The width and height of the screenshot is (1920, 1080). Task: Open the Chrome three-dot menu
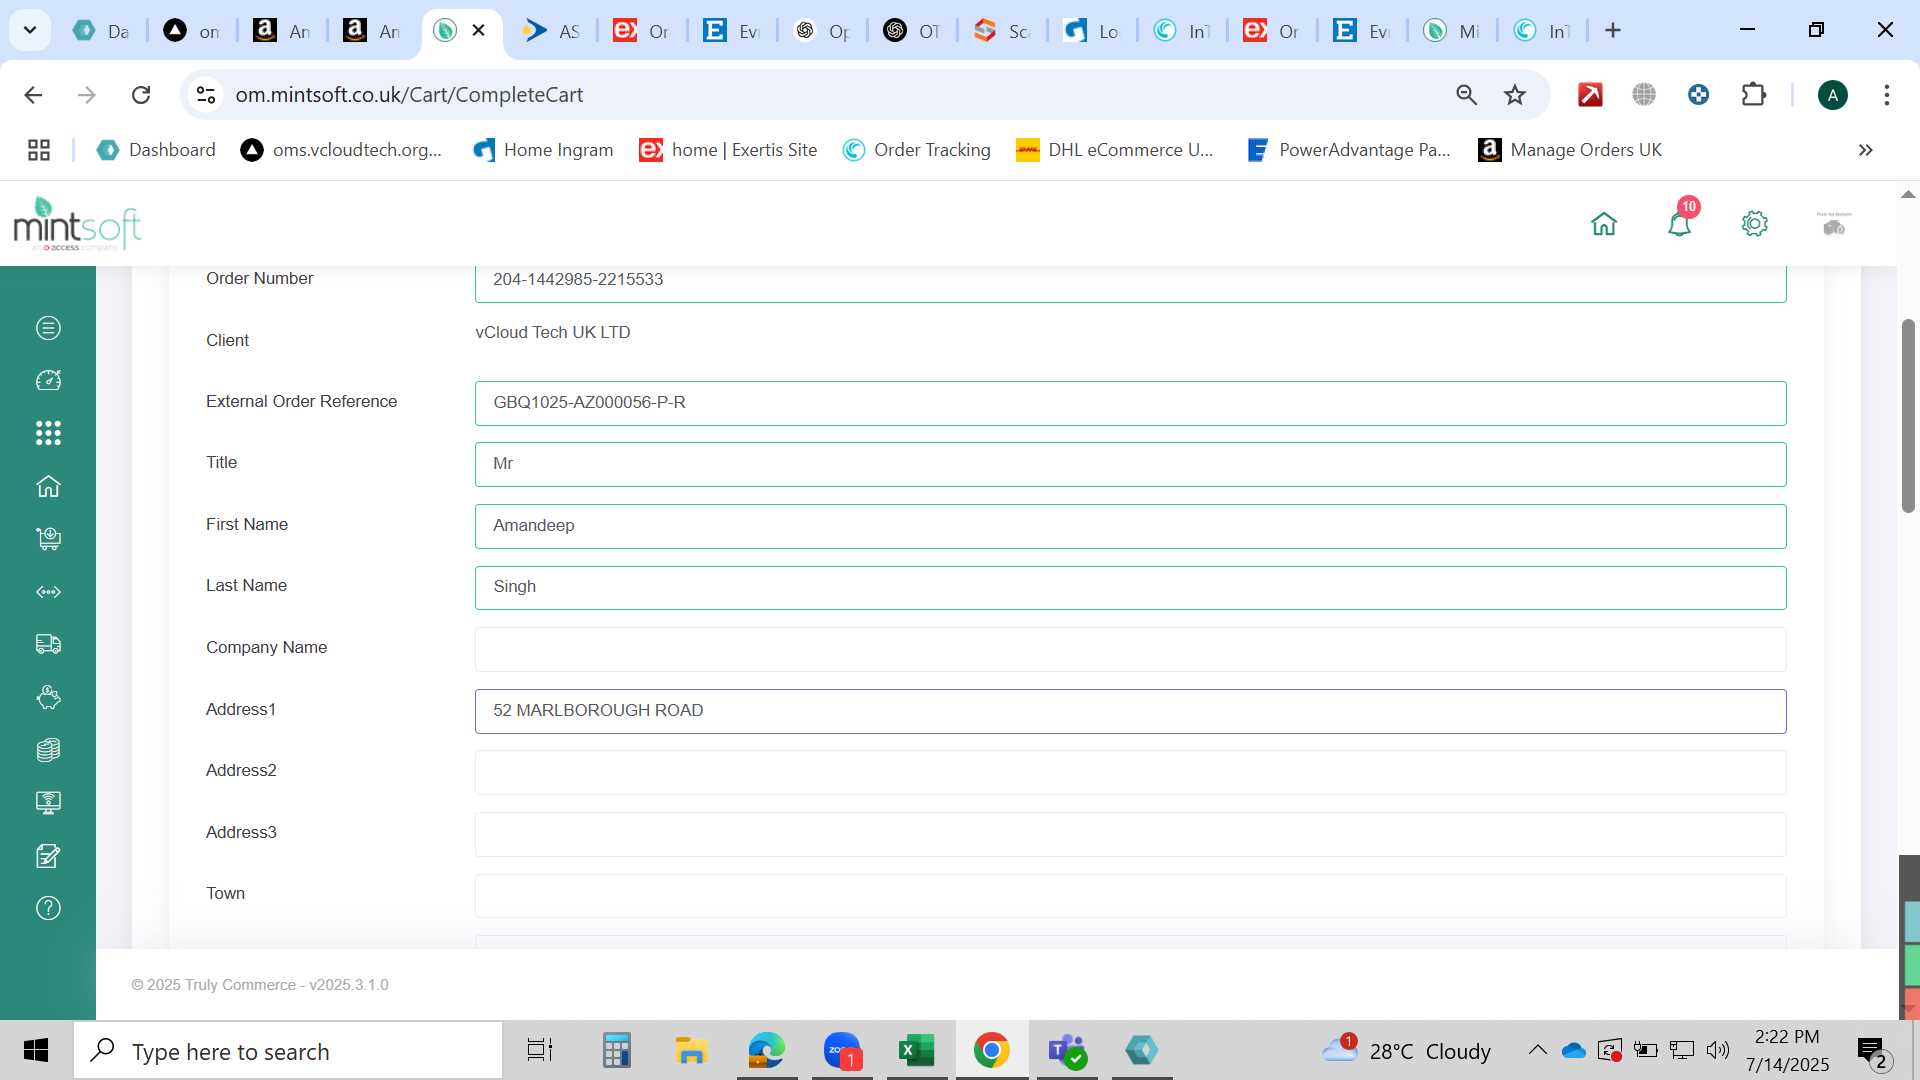[1887, 95]
